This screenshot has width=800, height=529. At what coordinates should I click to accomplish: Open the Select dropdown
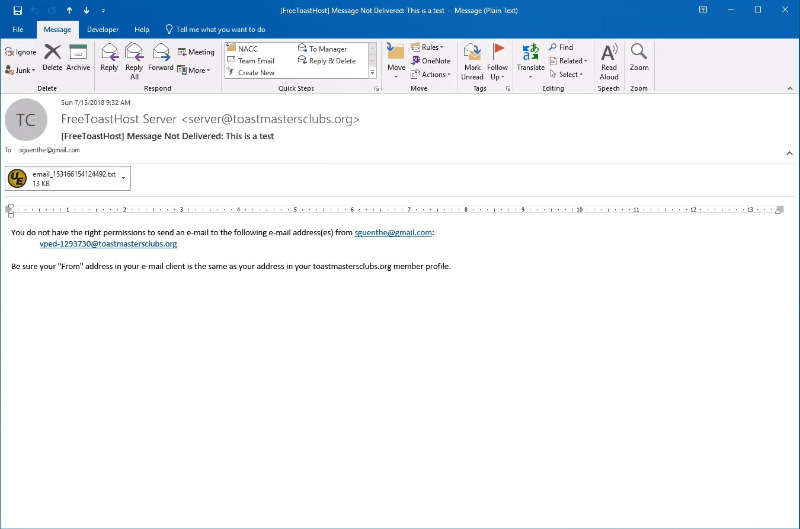566,74
